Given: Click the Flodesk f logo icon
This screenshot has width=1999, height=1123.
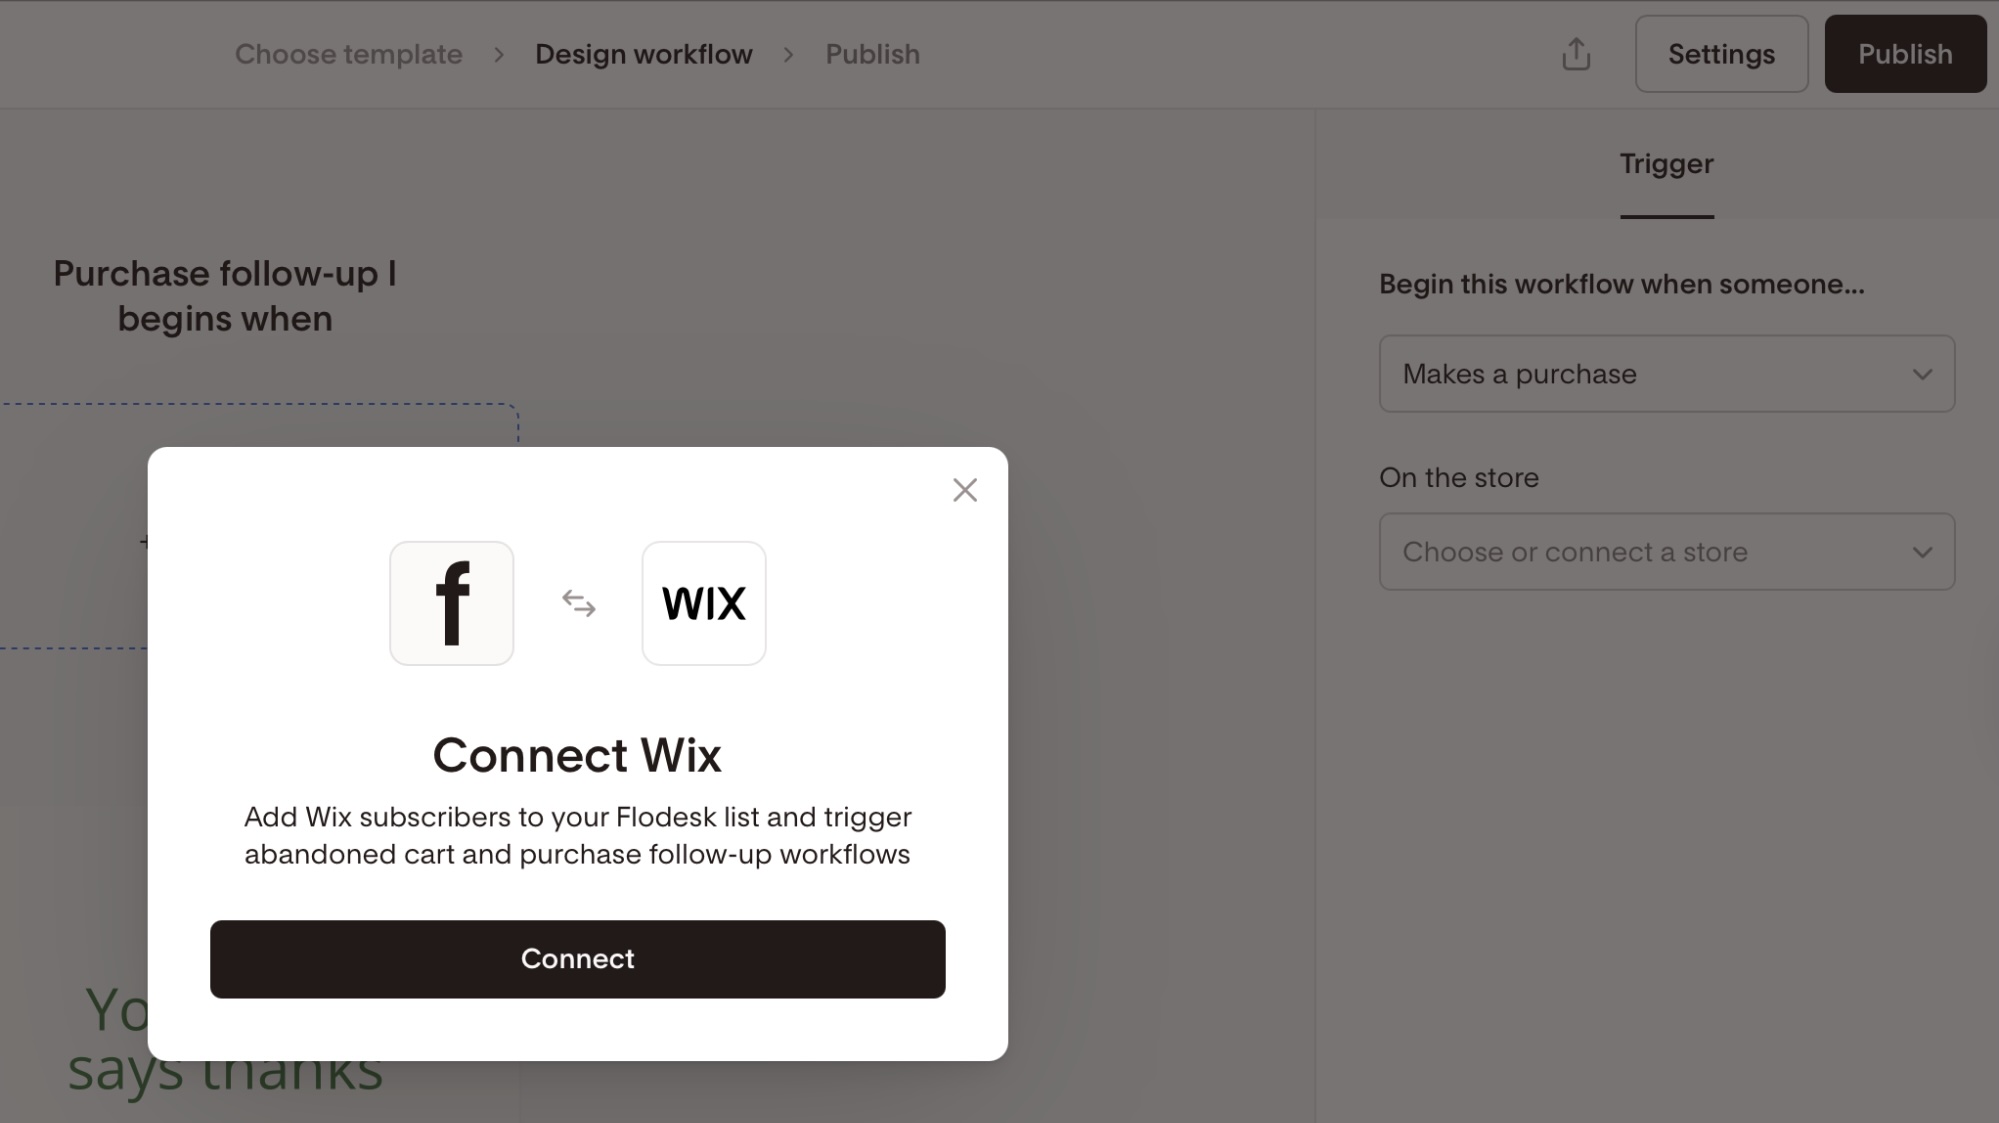Looking at the screenshot, I should pyautogui.click(x=452, y=603).
